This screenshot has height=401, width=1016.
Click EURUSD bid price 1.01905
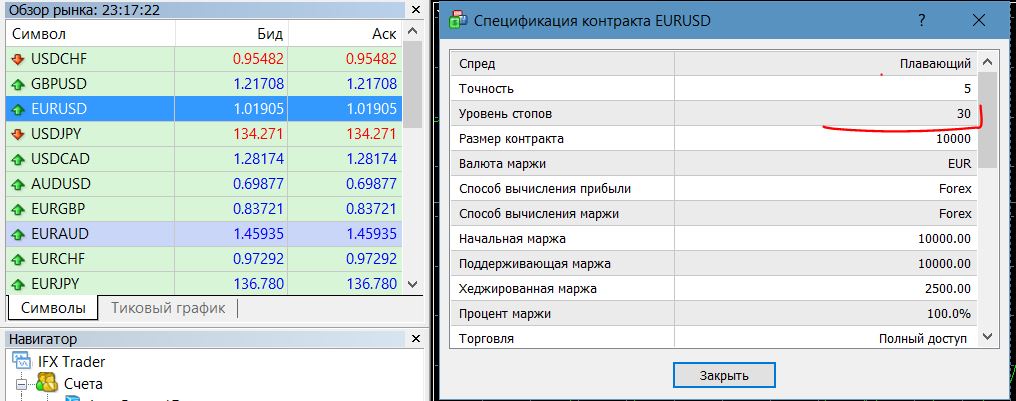pyautogui.click(x=259, y=109)
